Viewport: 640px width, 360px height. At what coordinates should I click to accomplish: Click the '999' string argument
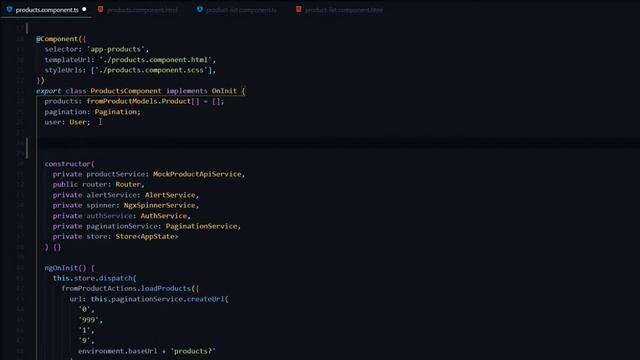(x=88, y=320)
